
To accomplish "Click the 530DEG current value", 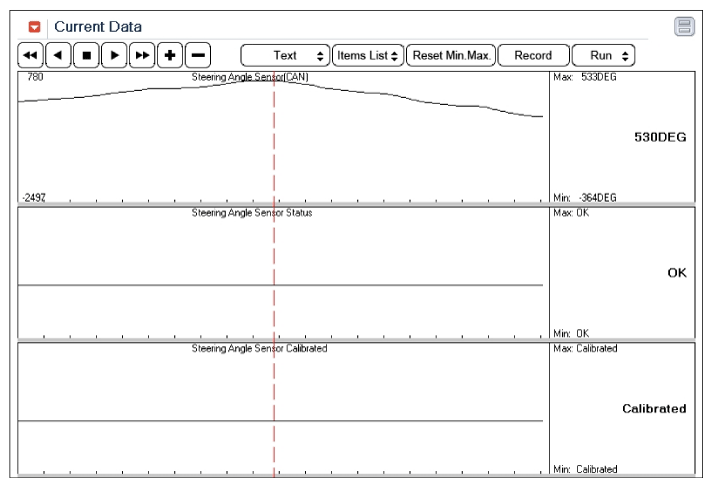I will (660, 137).
